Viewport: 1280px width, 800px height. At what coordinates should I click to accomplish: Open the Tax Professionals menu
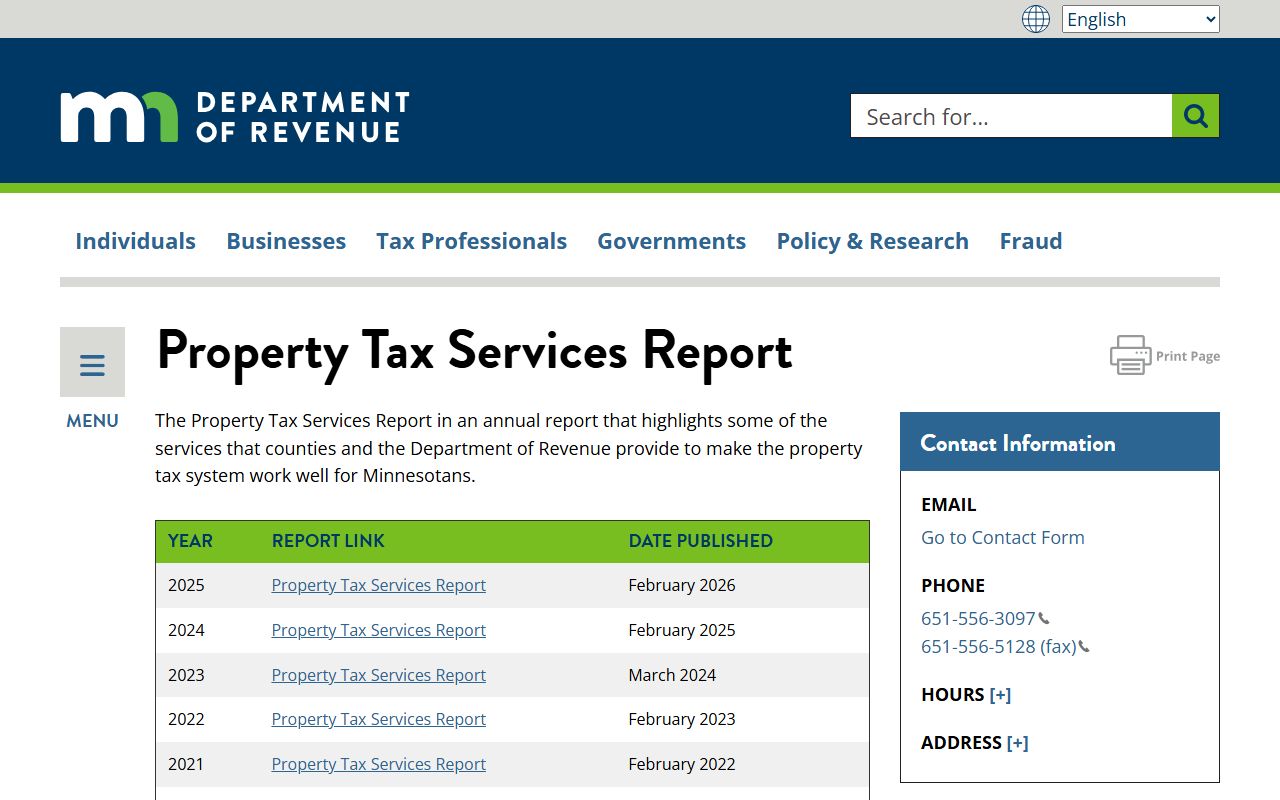pyautogui.click(x=471, y=241)
